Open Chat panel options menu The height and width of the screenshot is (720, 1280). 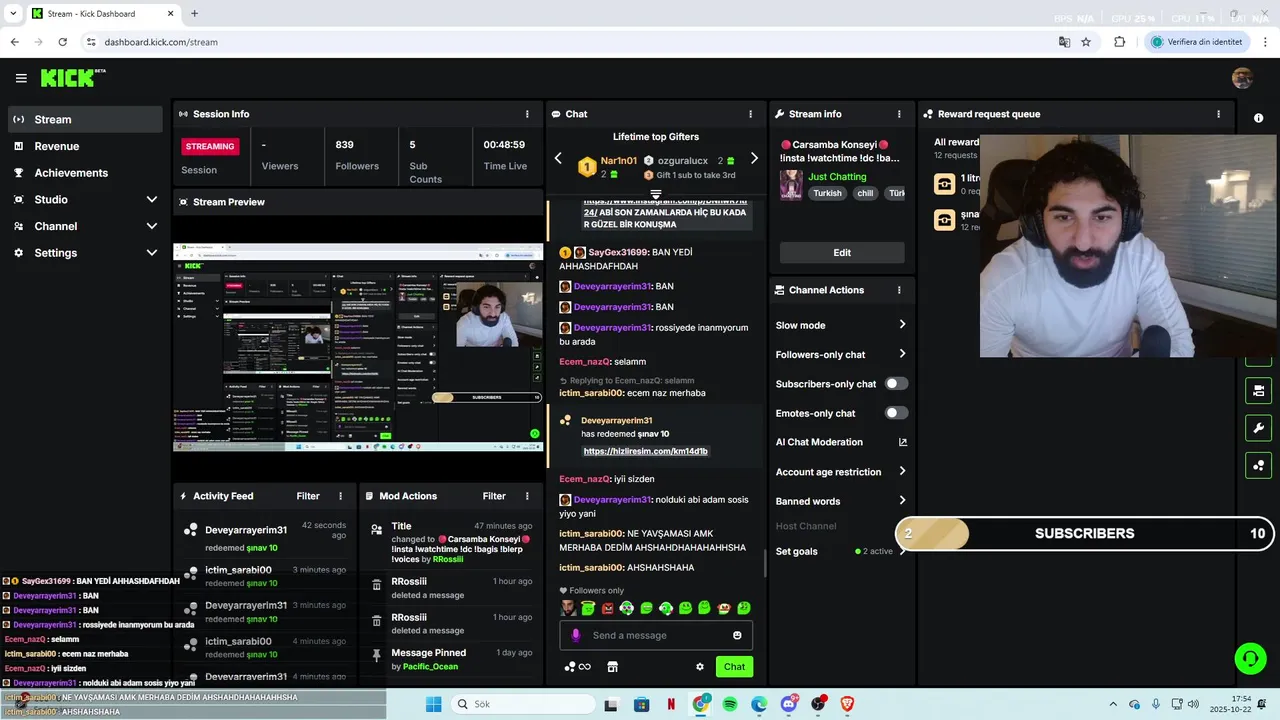point(750,114)
